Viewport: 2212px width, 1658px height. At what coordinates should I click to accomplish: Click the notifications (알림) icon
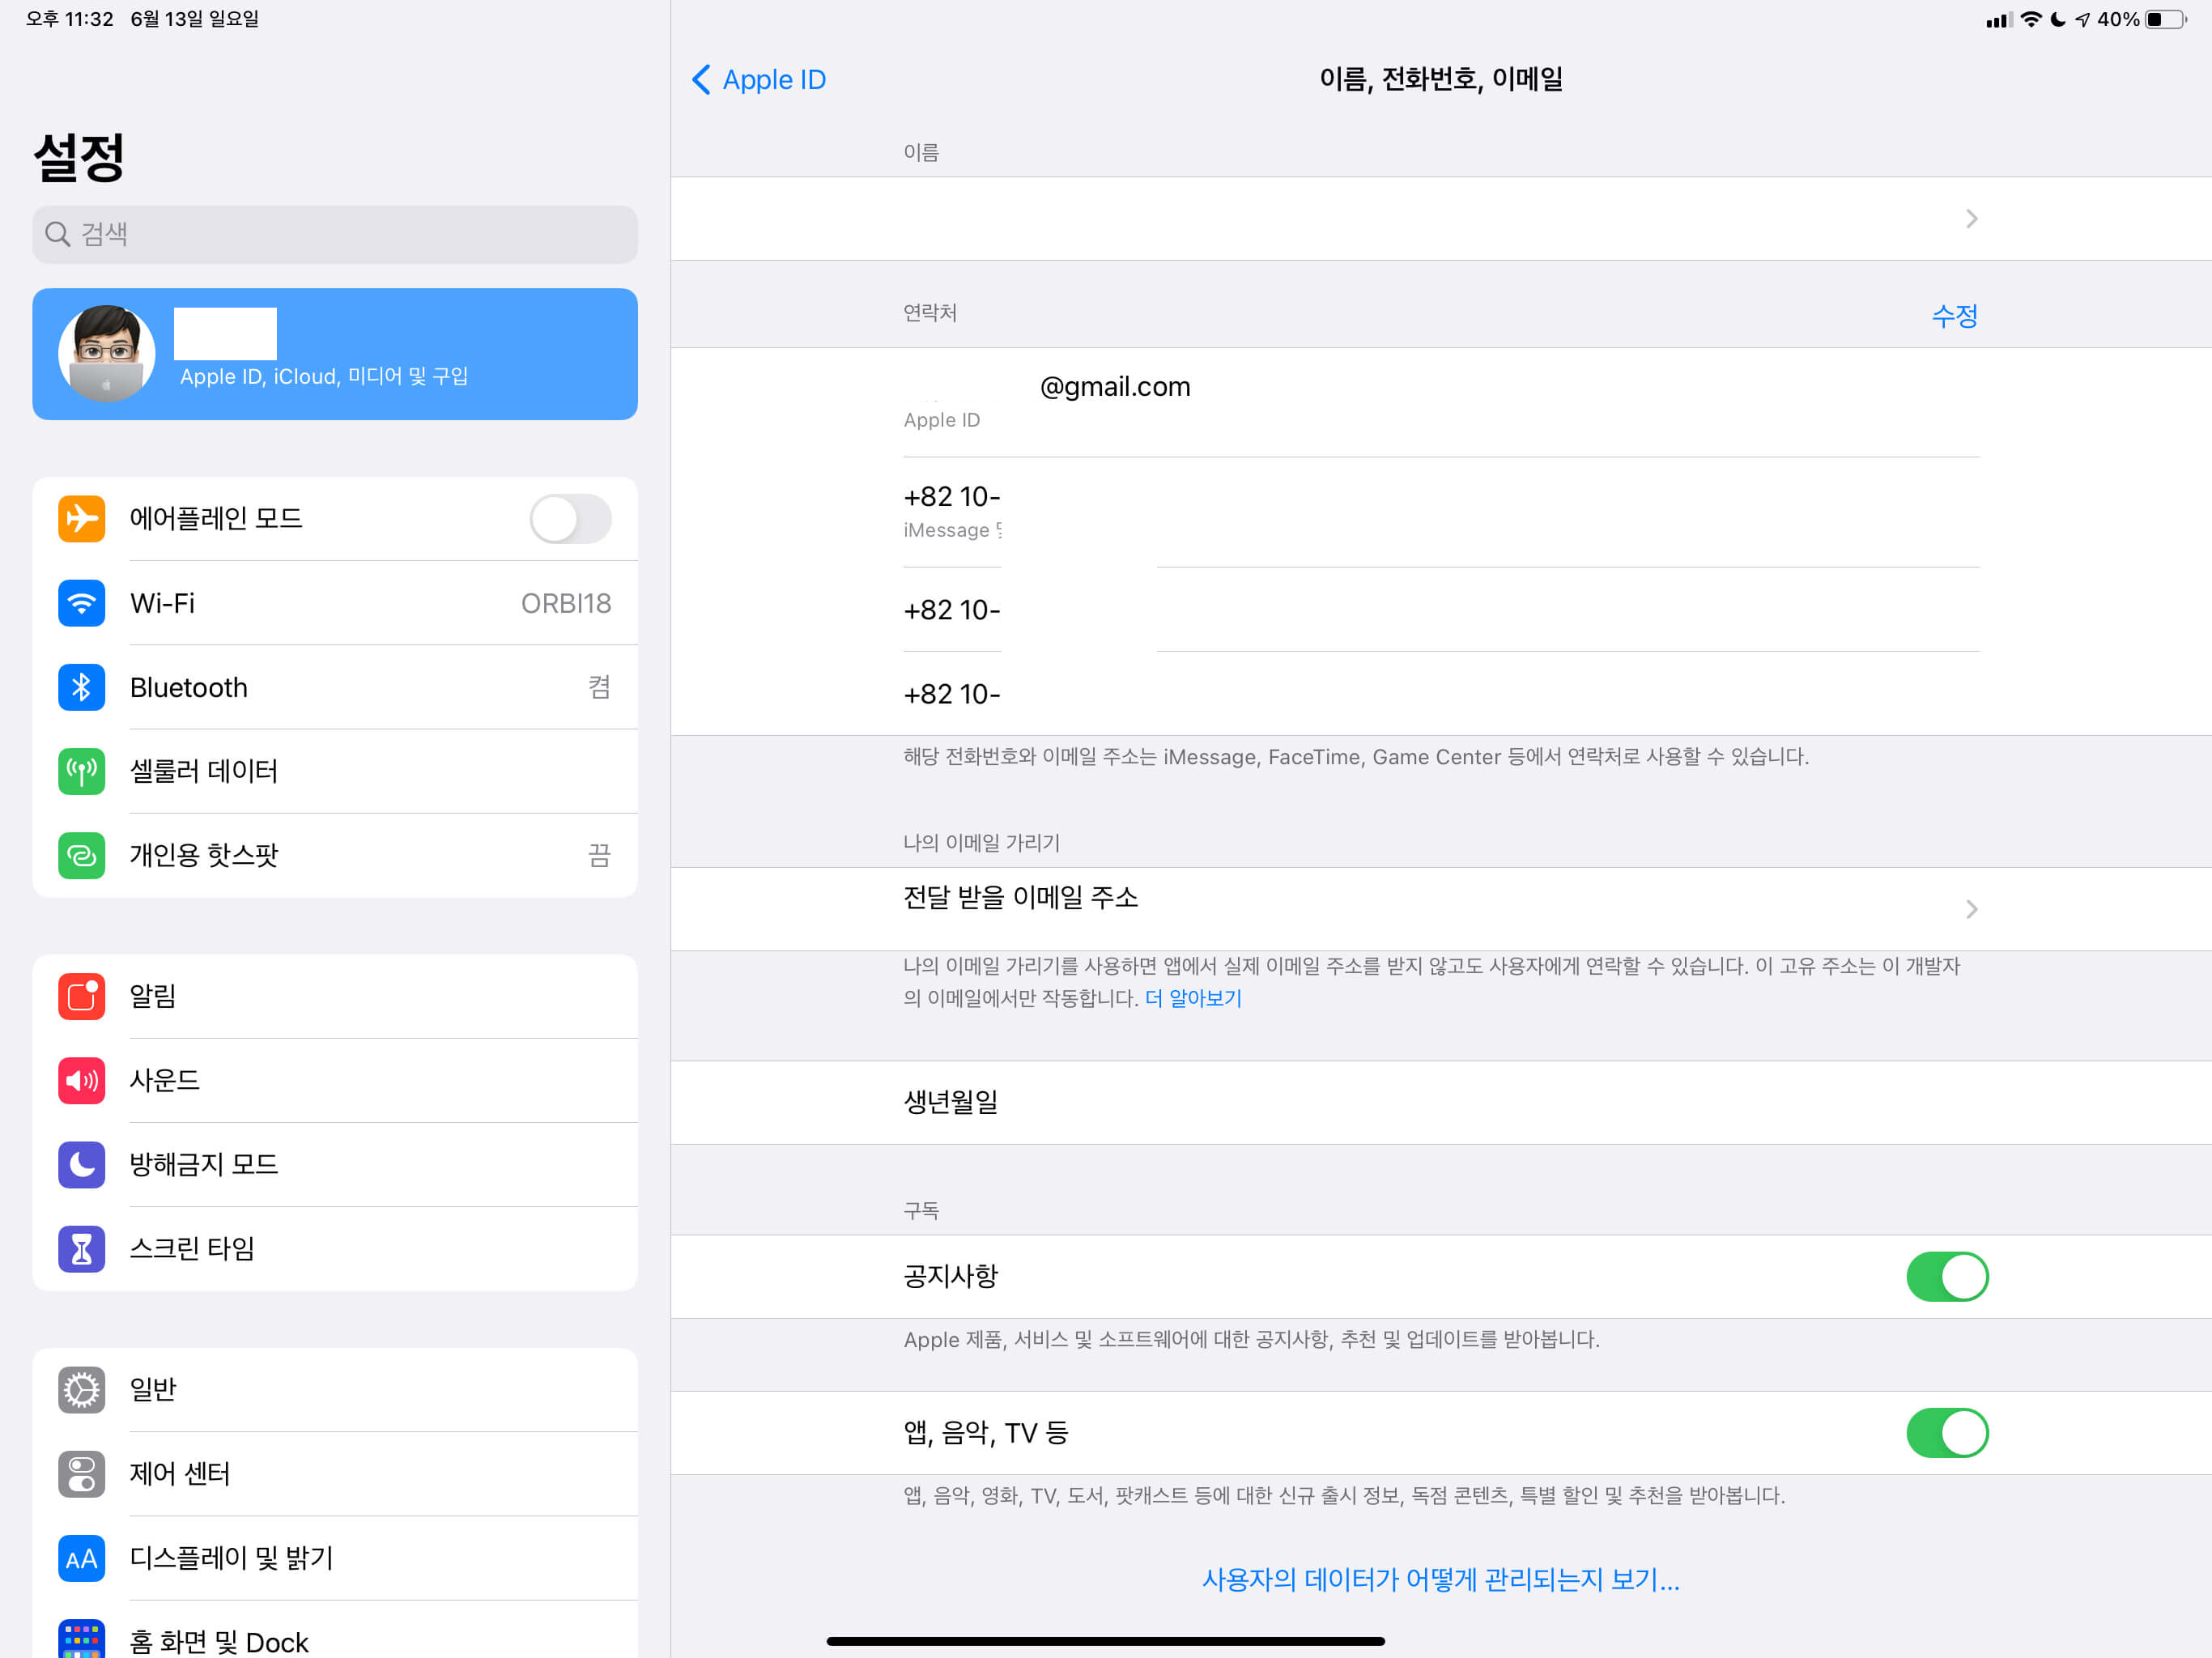click(x=81, y=996)
